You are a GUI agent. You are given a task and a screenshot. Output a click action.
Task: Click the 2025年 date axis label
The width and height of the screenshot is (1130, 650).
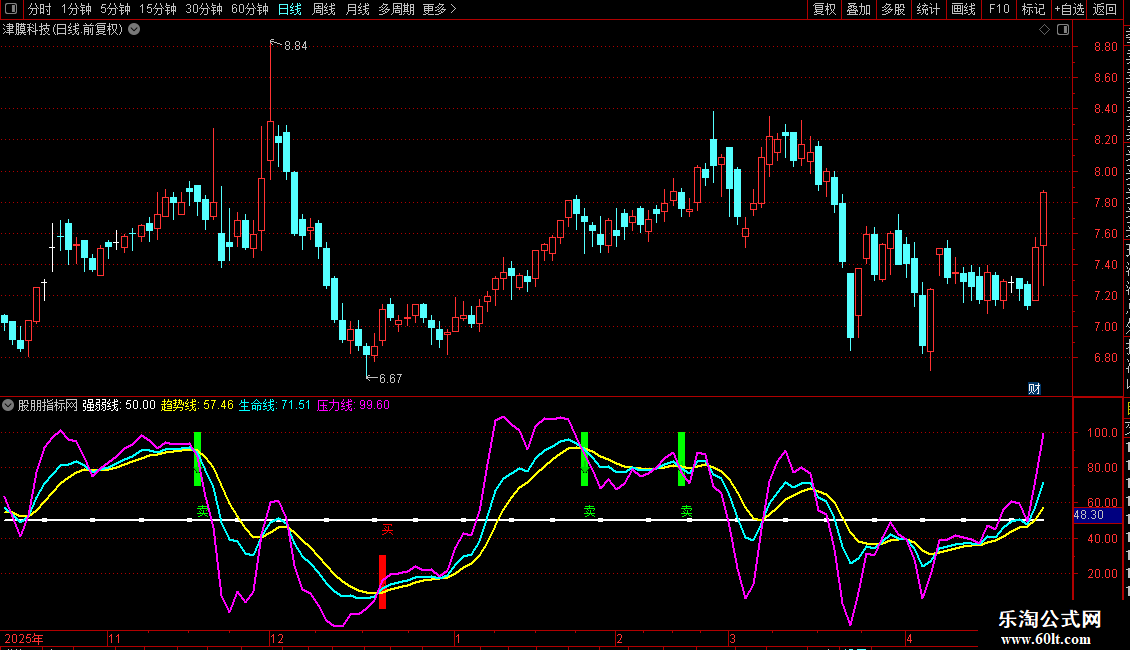24,638
